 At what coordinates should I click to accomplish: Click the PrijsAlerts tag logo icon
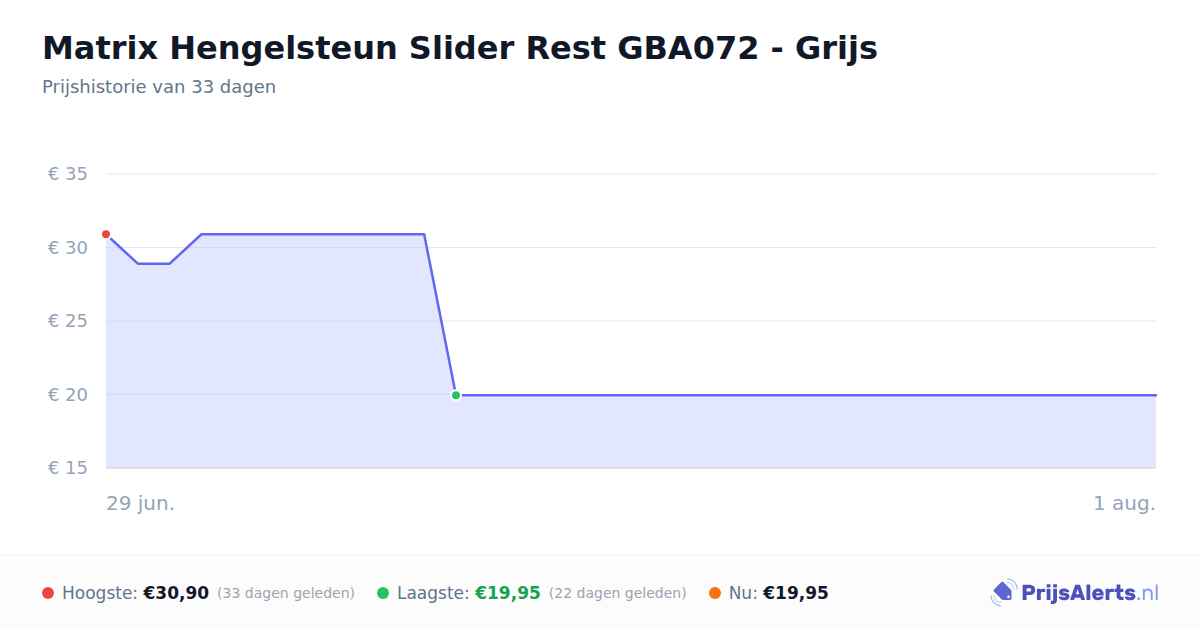coord(1003,593)
